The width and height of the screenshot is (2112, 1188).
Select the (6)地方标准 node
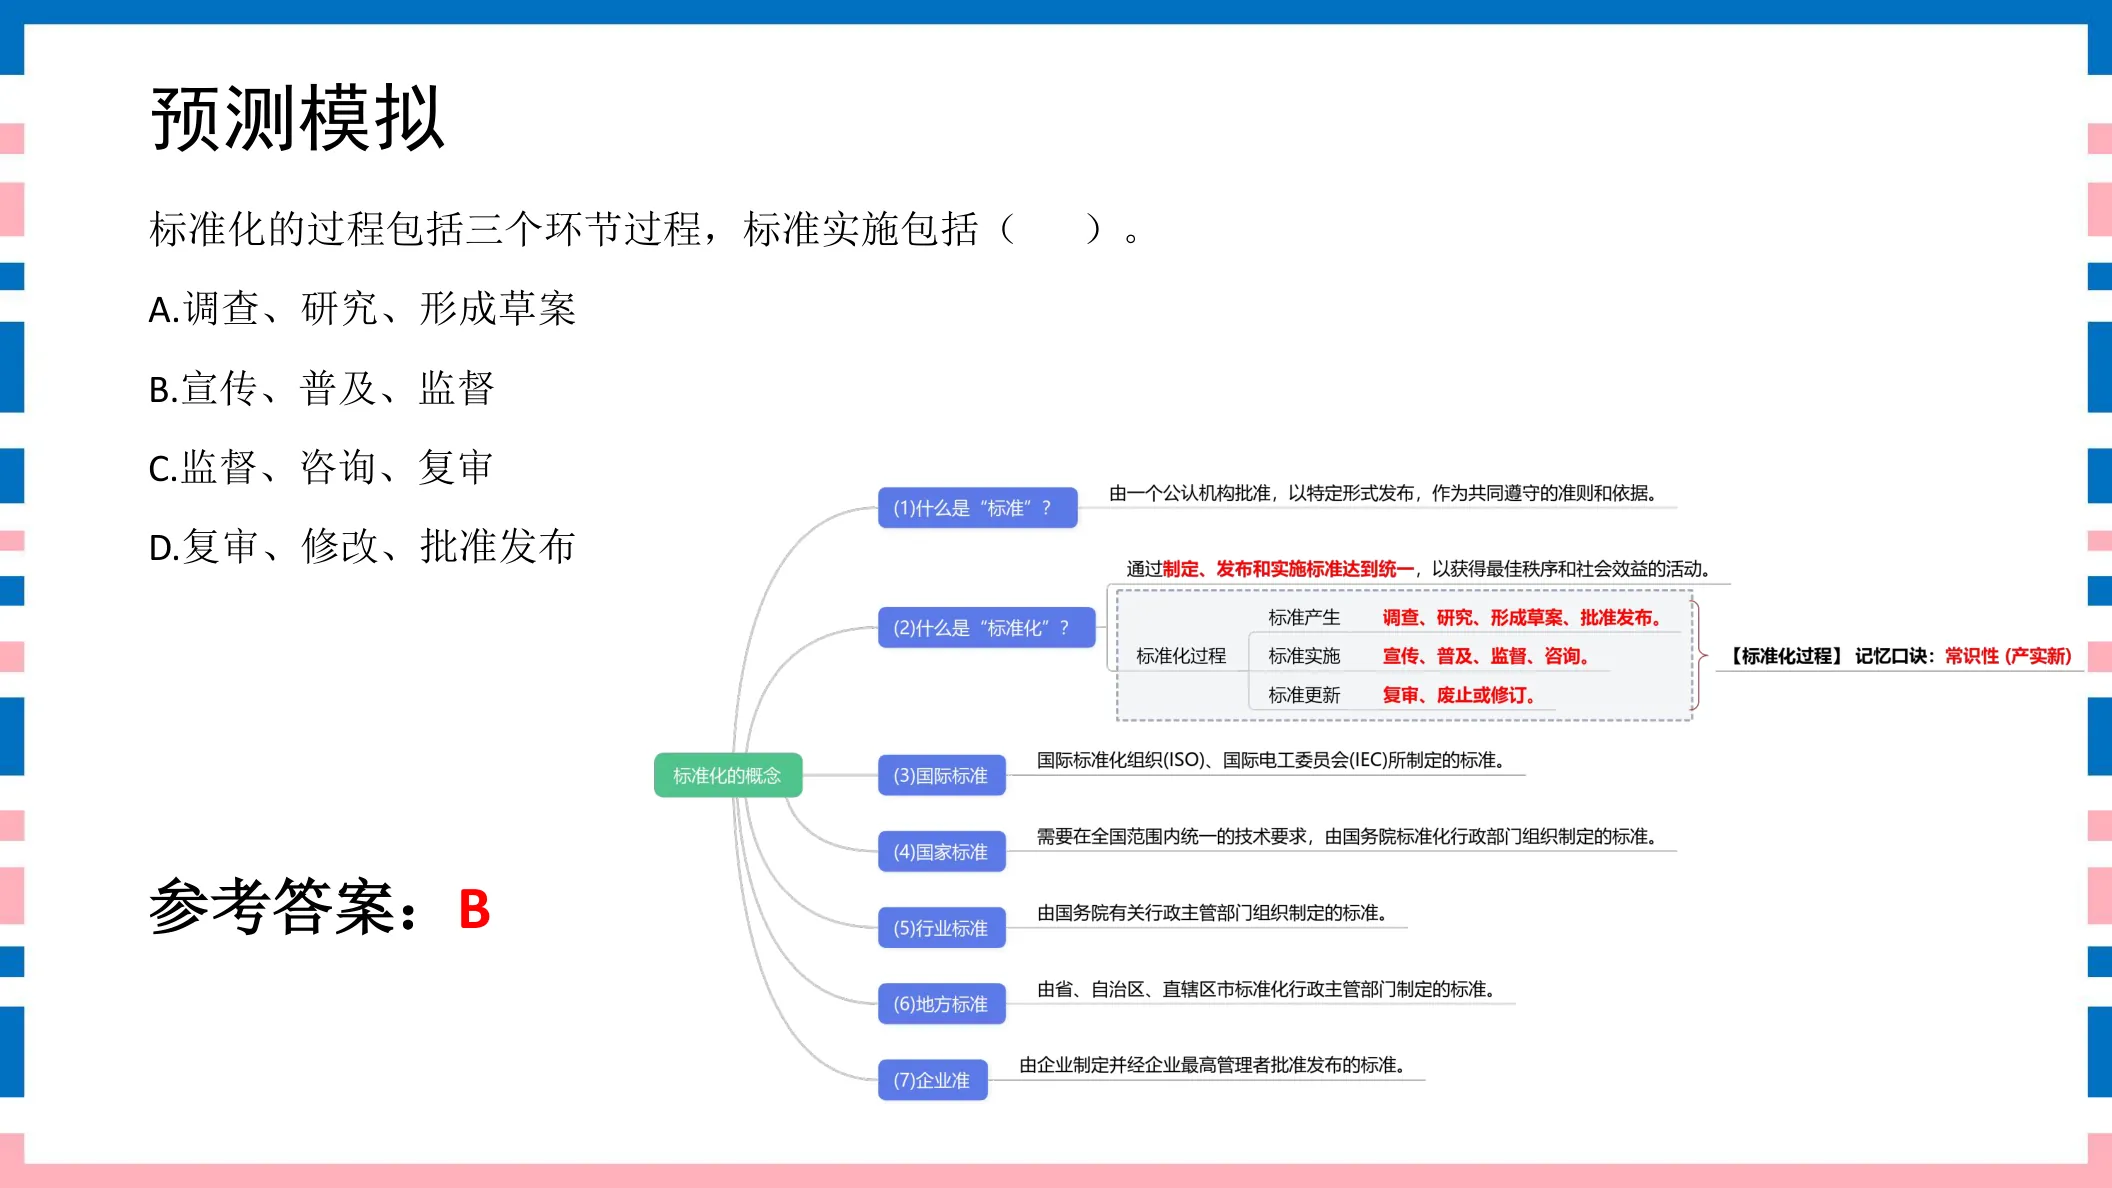pos(941,1004)
